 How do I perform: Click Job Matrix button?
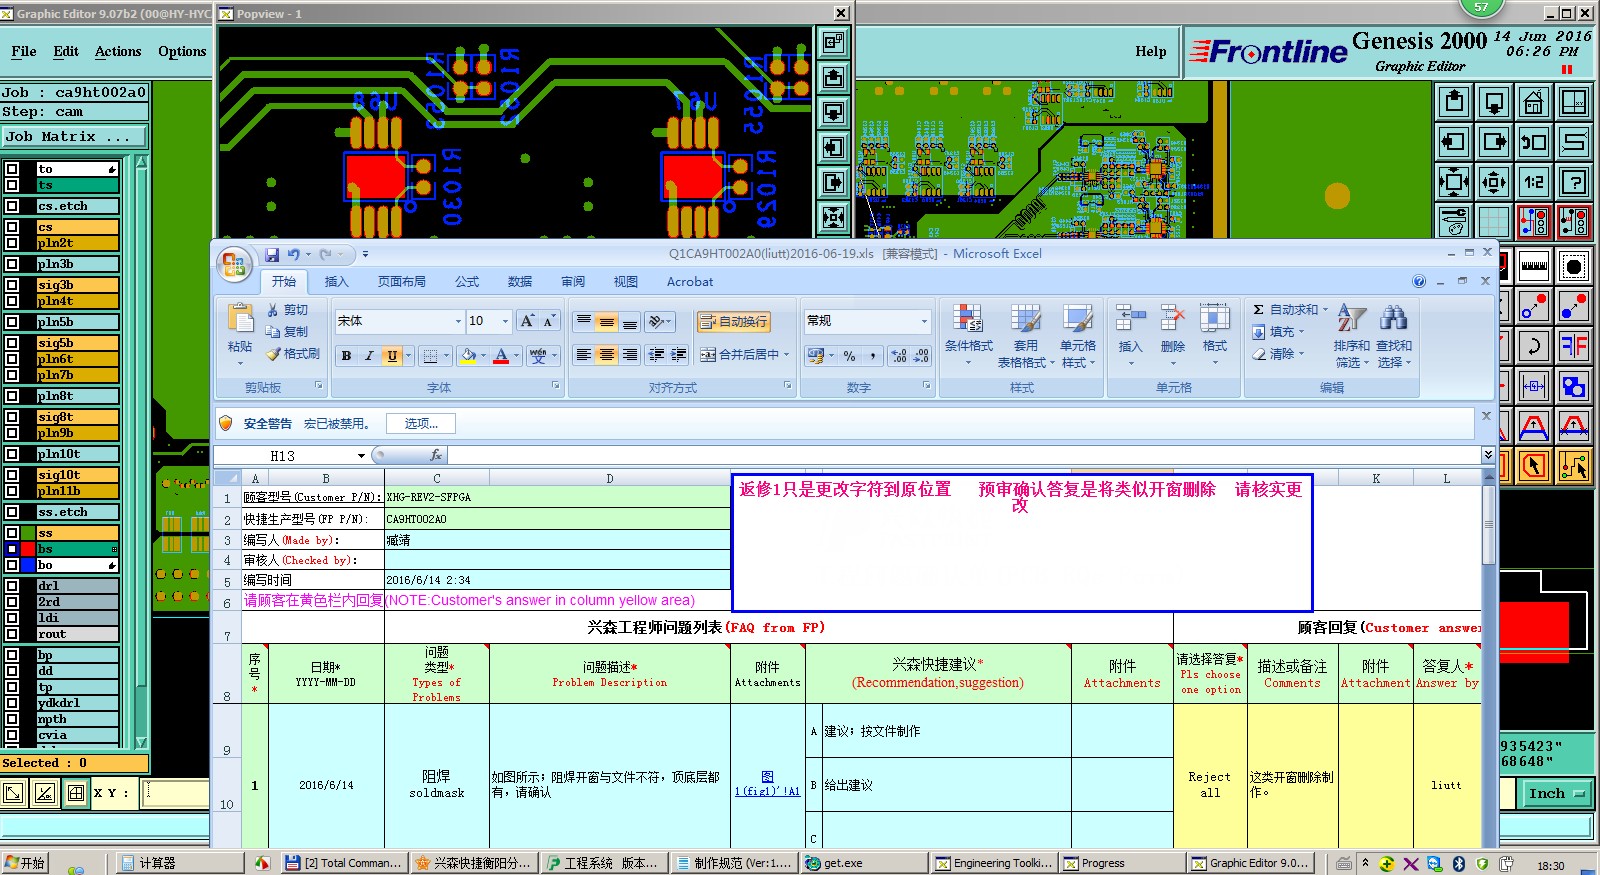click(x=74, y=137)
